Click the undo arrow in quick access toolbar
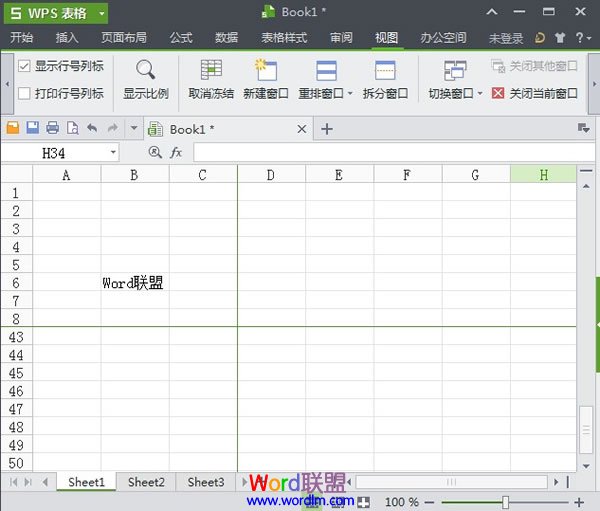 92,128
